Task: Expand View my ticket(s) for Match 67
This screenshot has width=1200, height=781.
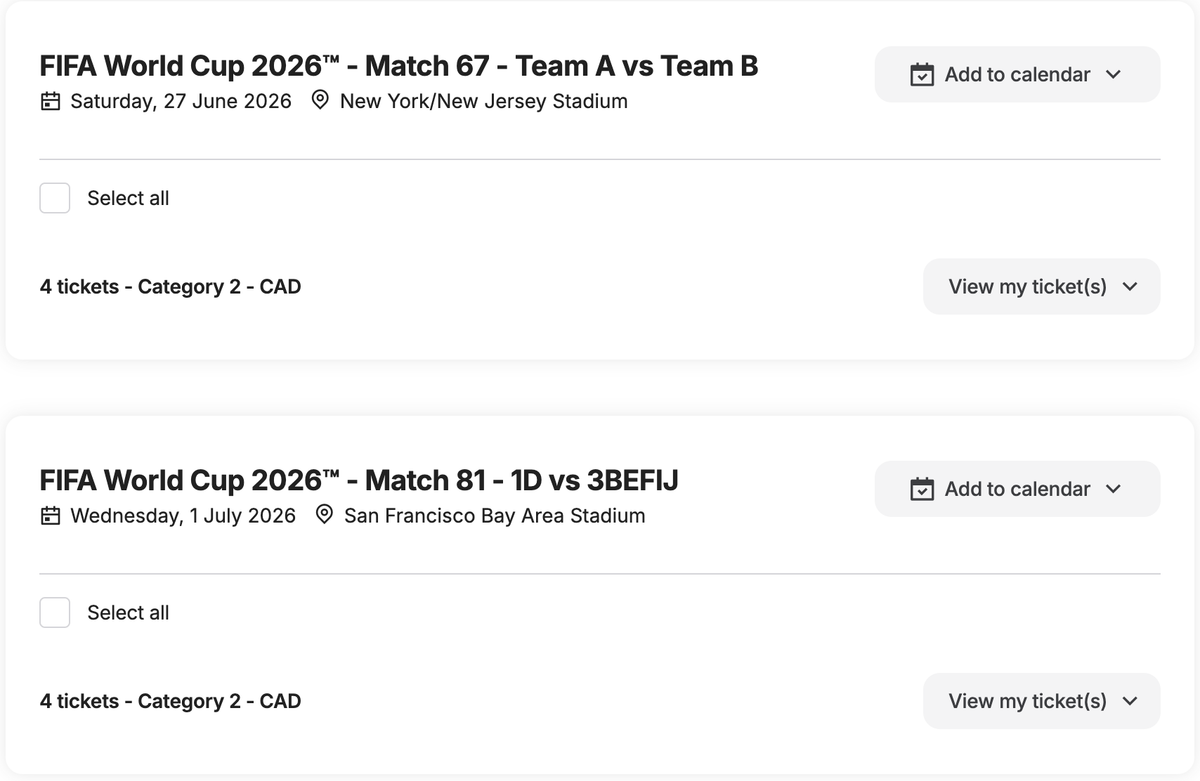Action: coord(1130,286)
